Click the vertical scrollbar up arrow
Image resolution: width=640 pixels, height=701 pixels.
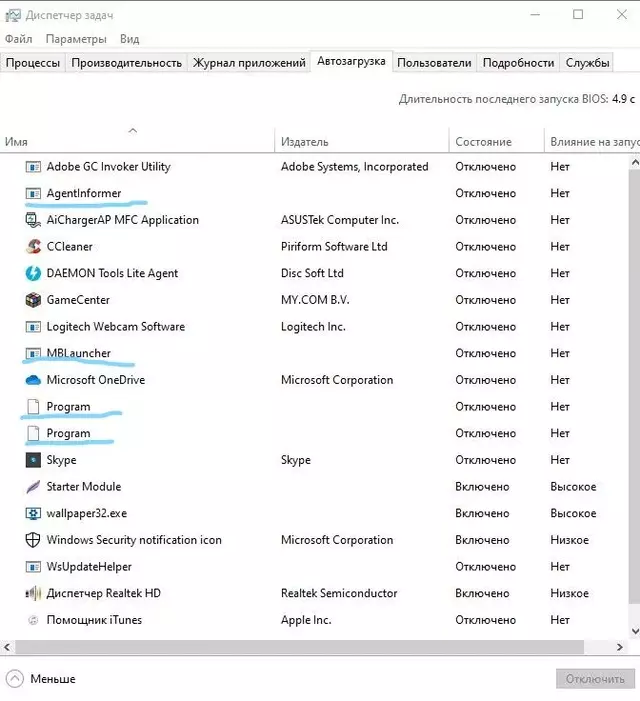tap(635, 163)
